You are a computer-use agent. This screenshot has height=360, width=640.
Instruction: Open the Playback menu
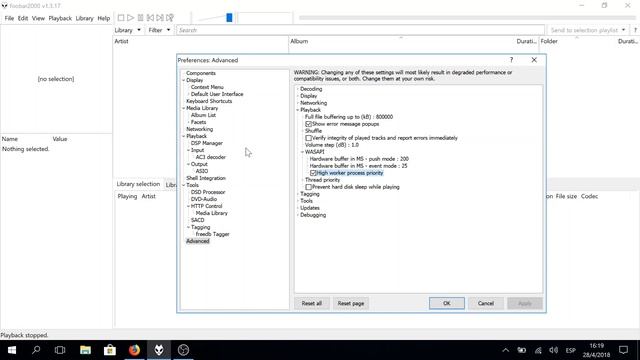60,18
